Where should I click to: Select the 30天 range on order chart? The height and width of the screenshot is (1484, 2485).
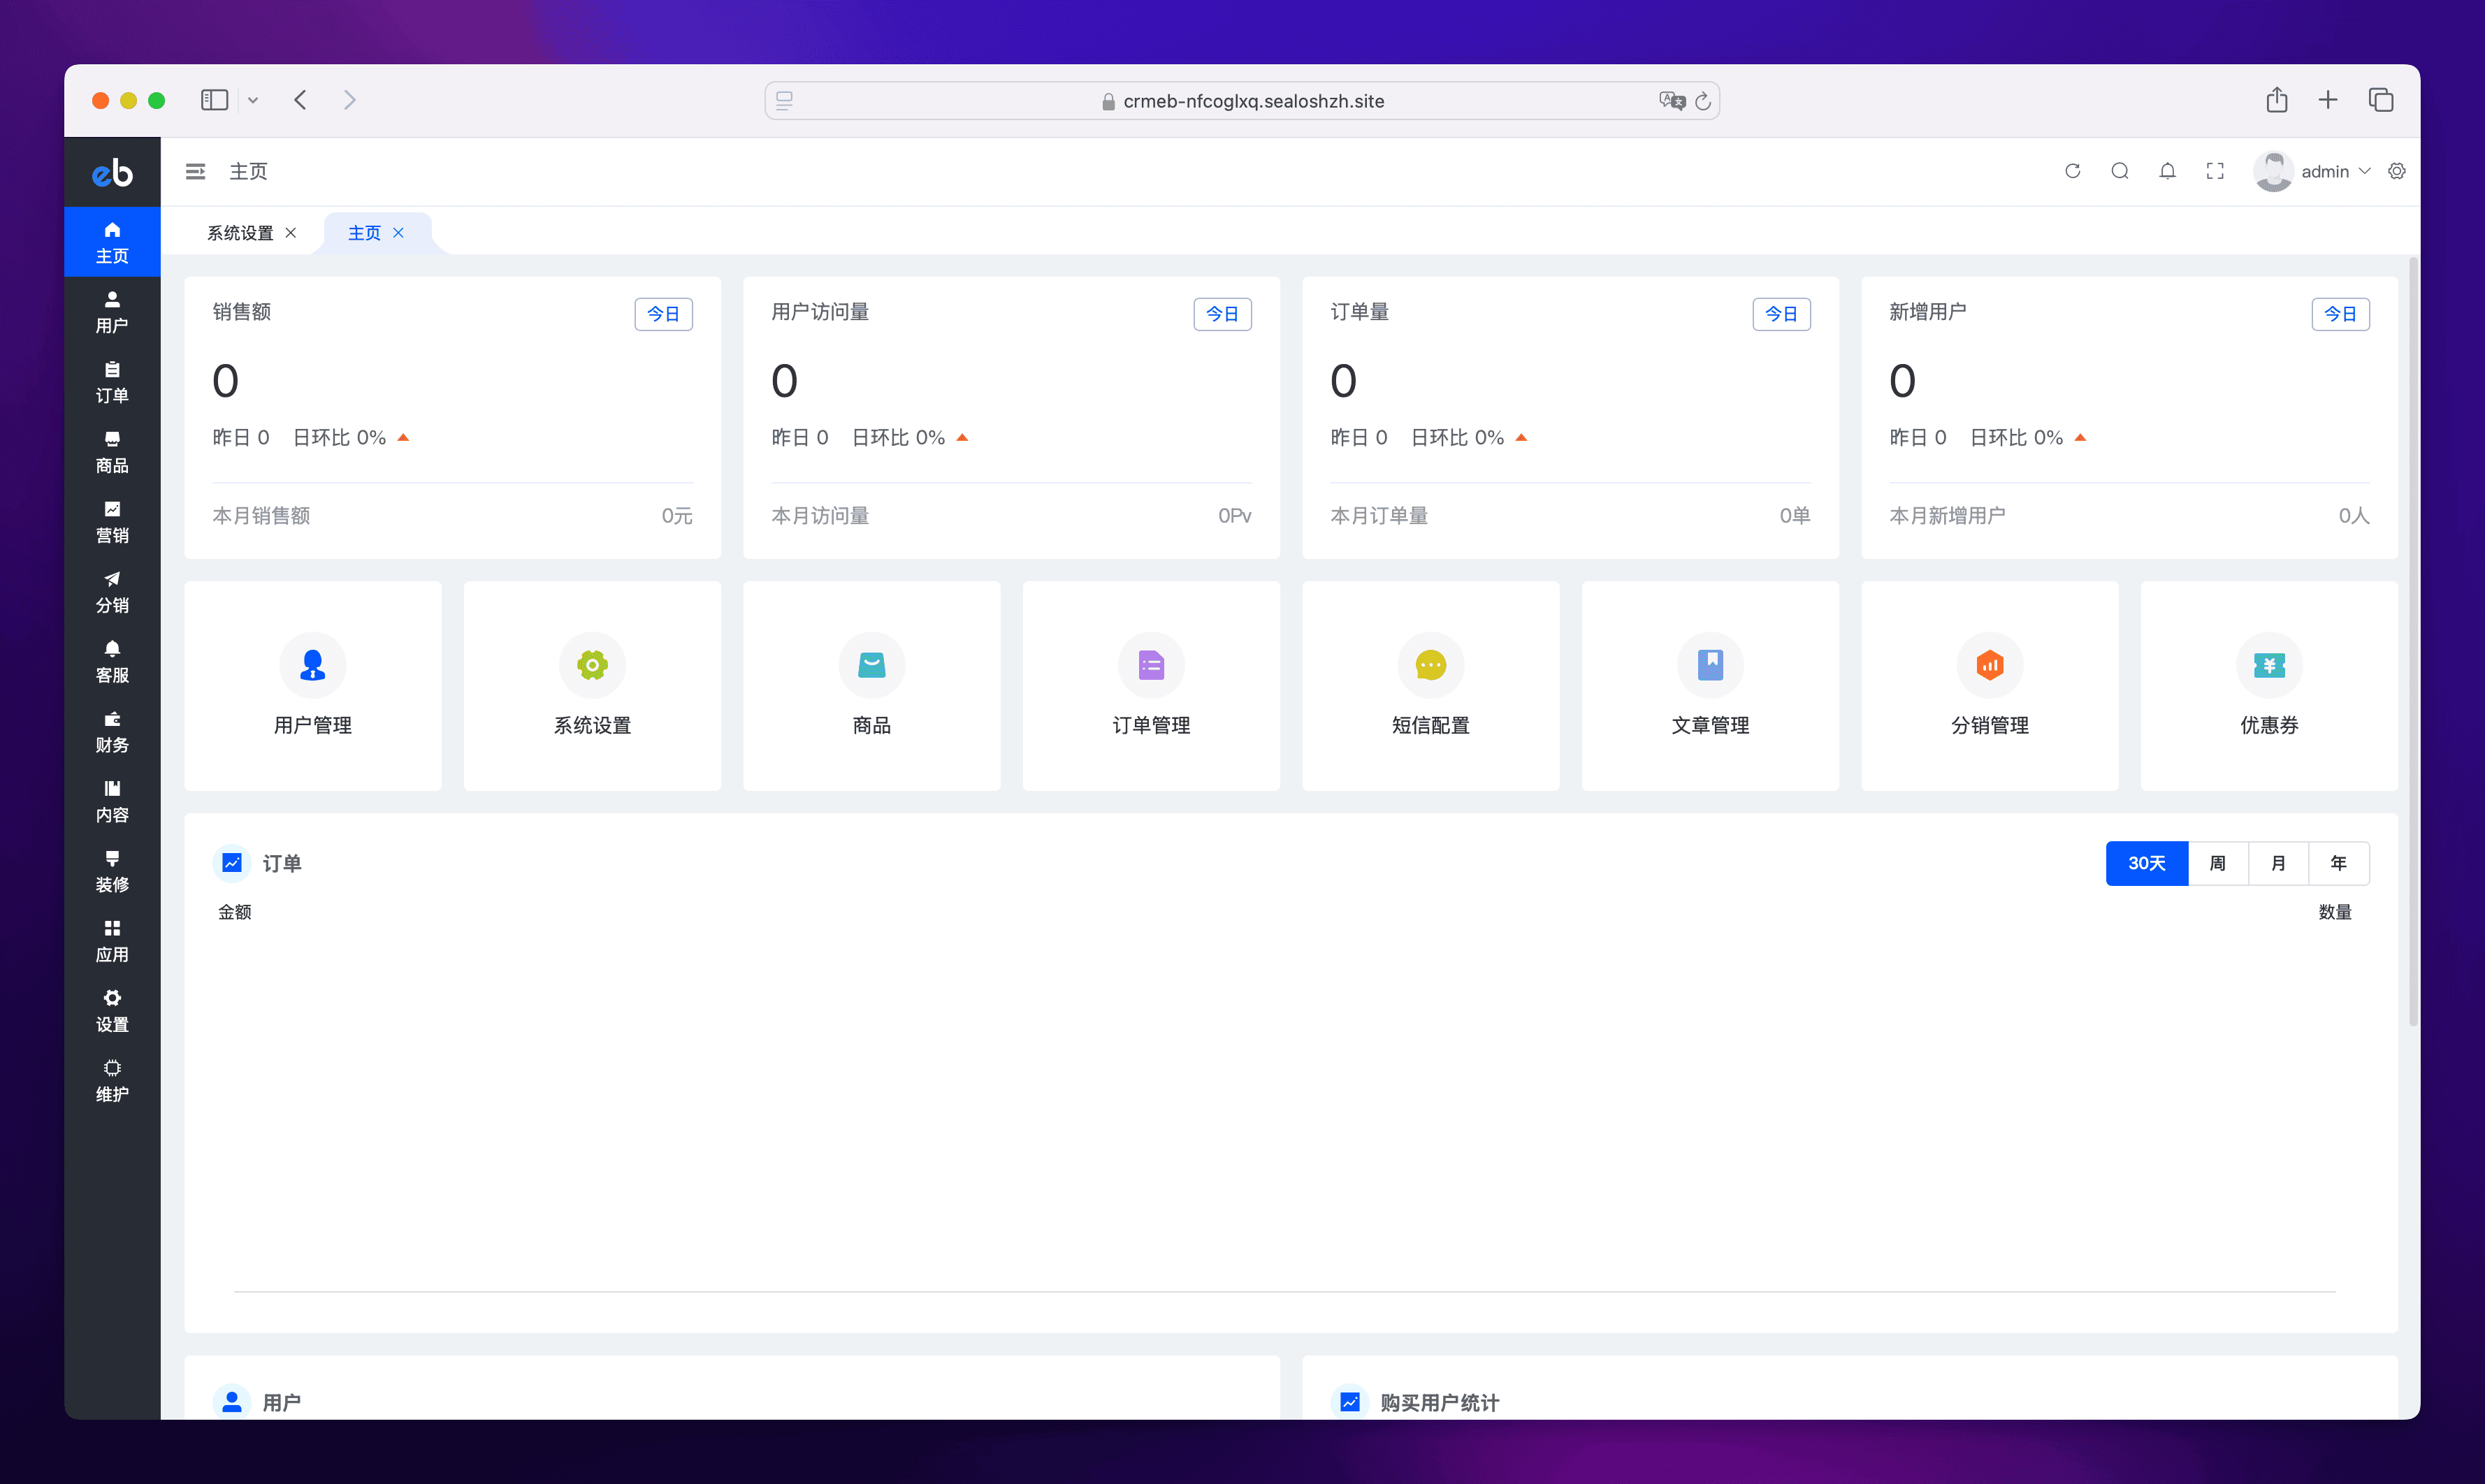pyautogui.click(x=2146, y=862)
